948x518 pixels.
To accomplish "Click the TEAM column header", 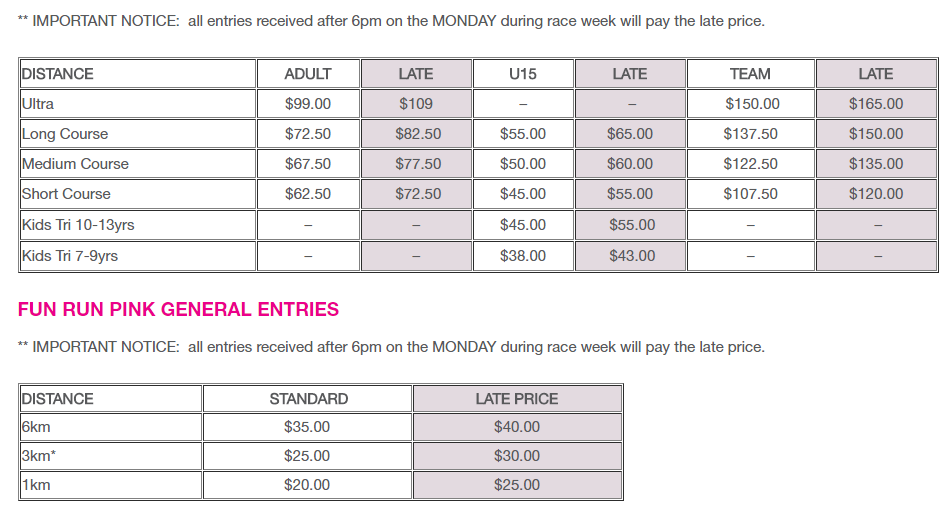I will click(750, 74).
